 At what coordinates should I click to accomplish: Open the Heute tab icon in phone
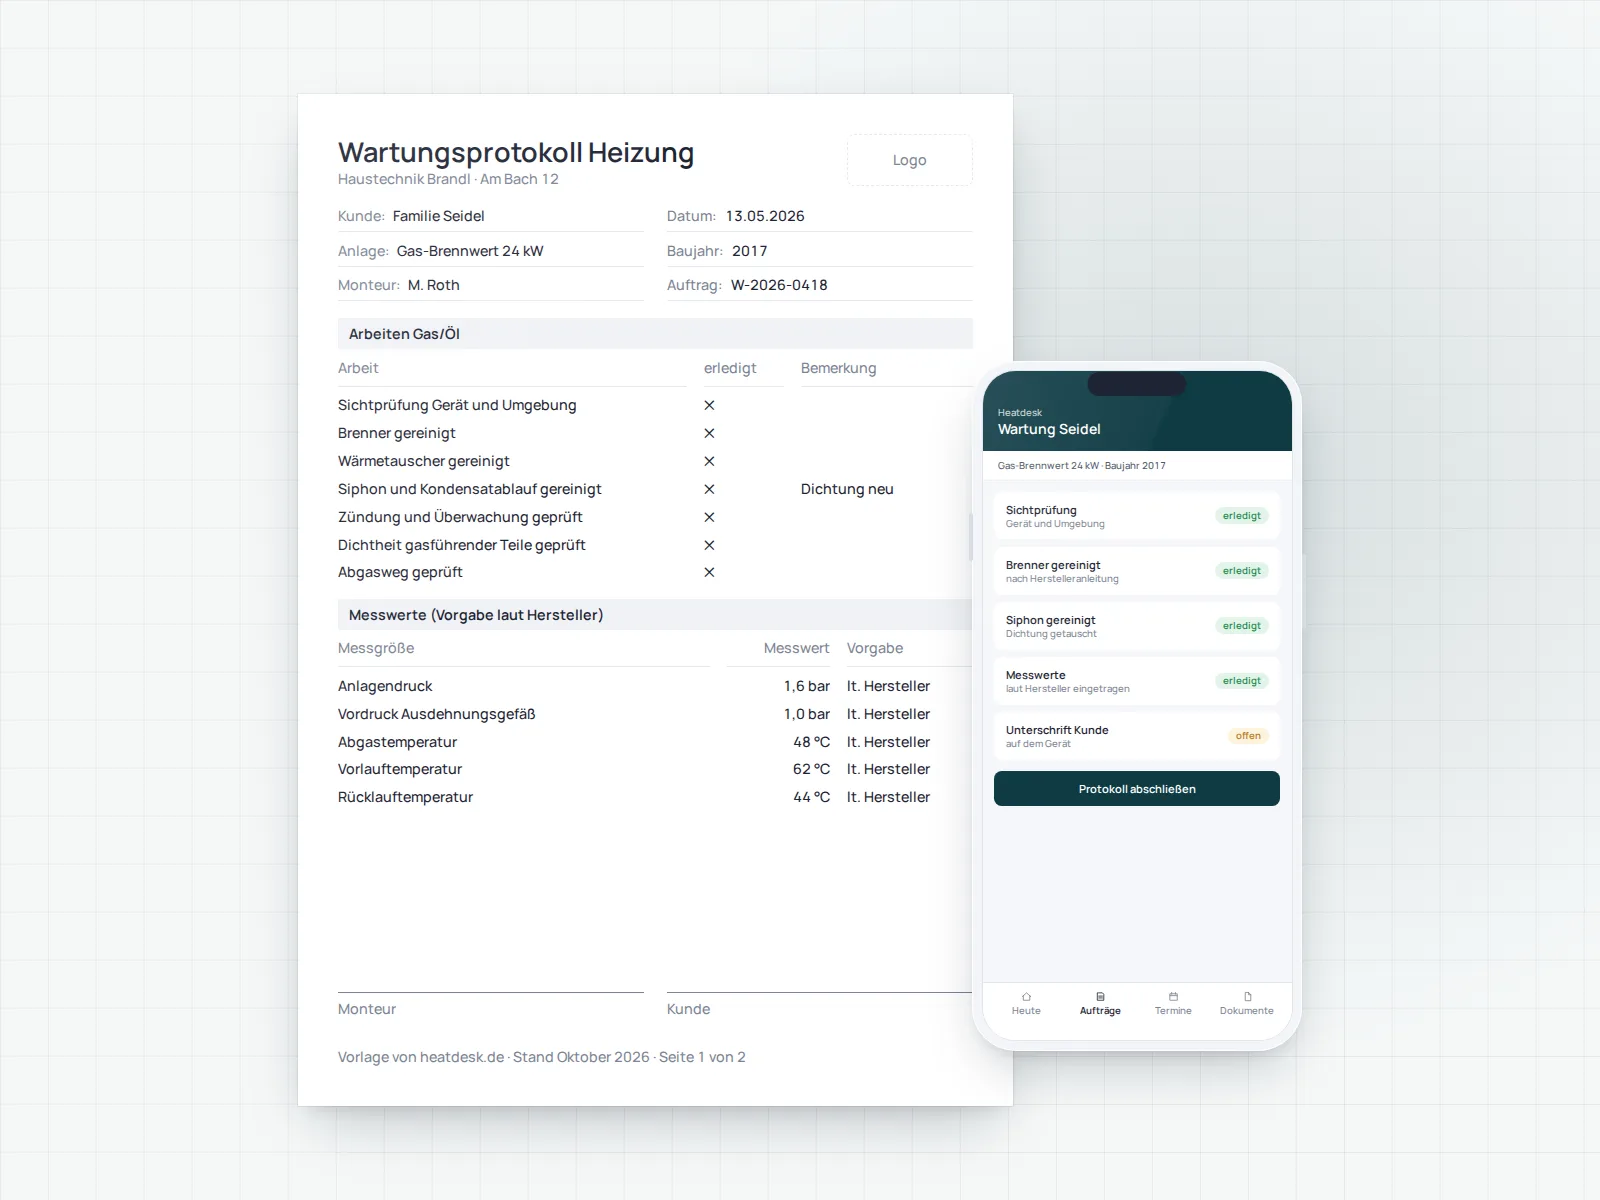pyautogui.click(x=1026, y=997)
